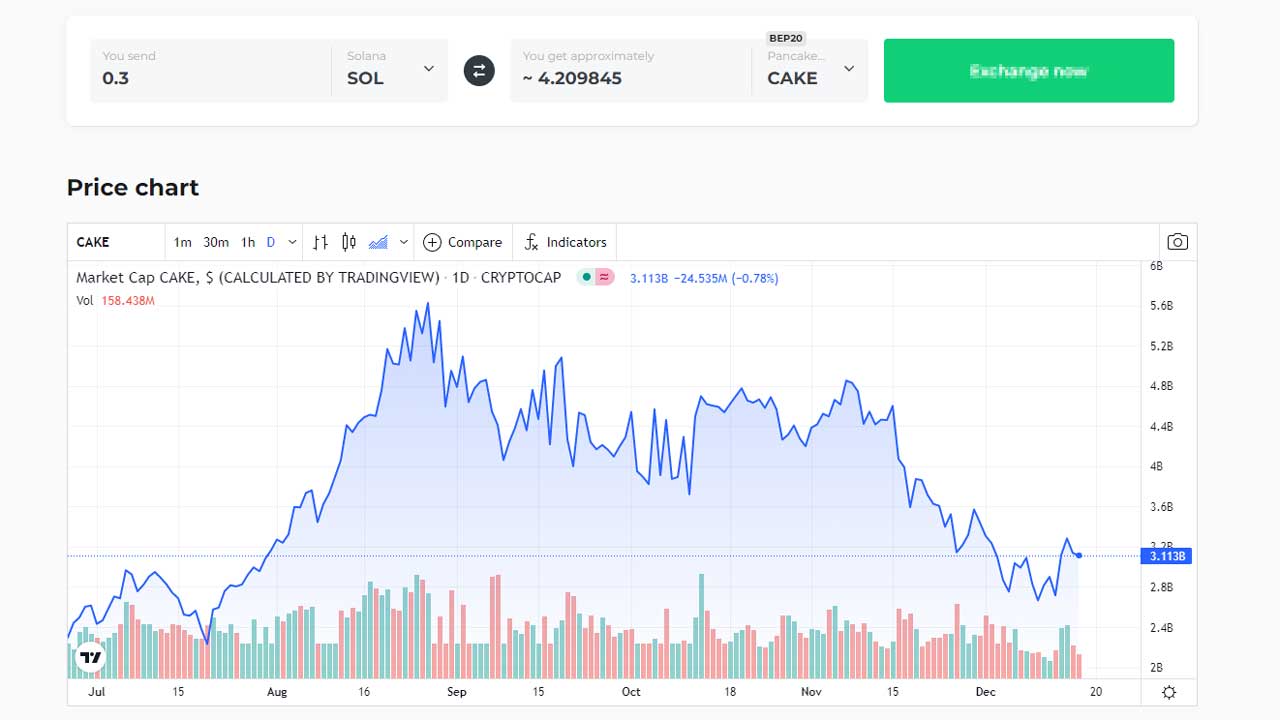
Task: Click the Aug date axis label
Action: pos(277,692)
